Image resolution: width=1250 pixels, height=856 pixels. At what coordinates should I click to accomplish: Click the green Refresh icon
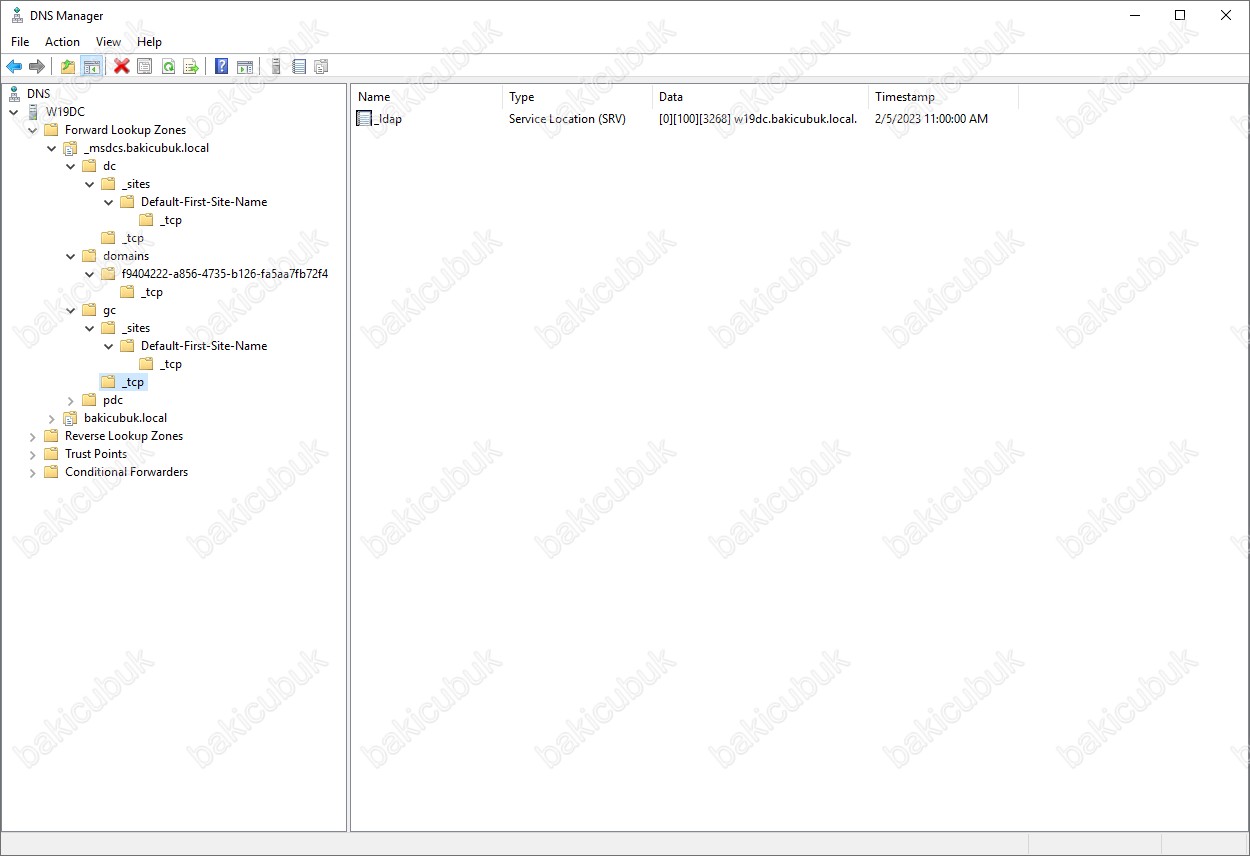tap(168, 67)
